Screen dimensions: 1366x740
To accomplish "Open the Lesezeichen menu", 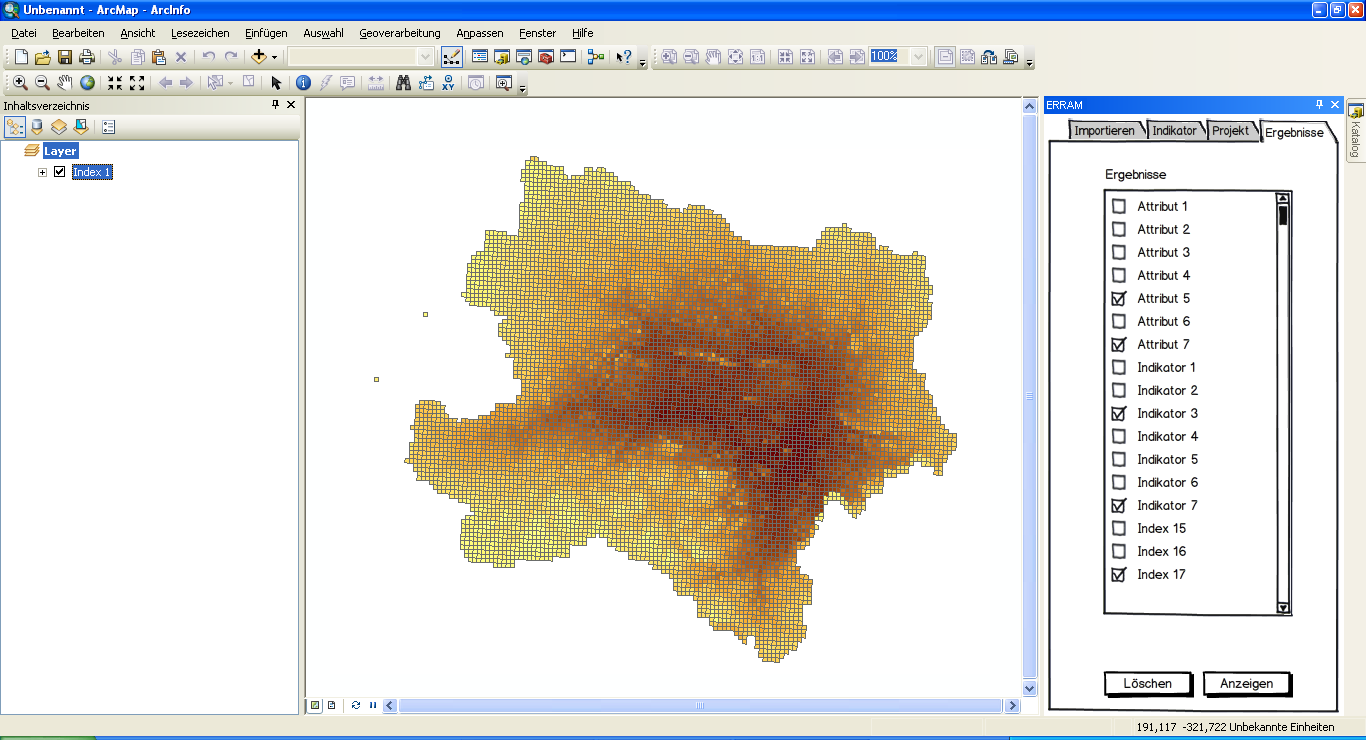I will coord(200,33).
